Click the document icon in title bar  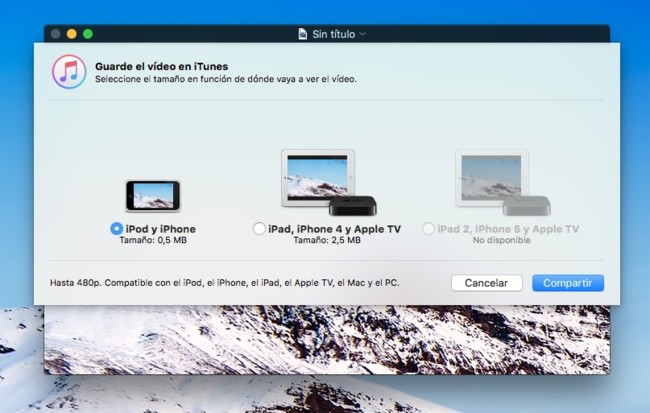pyautogui.click(x=303, y=34)
